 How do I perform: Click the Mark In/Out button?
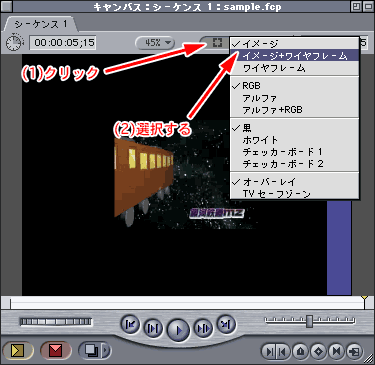point(276,351)
